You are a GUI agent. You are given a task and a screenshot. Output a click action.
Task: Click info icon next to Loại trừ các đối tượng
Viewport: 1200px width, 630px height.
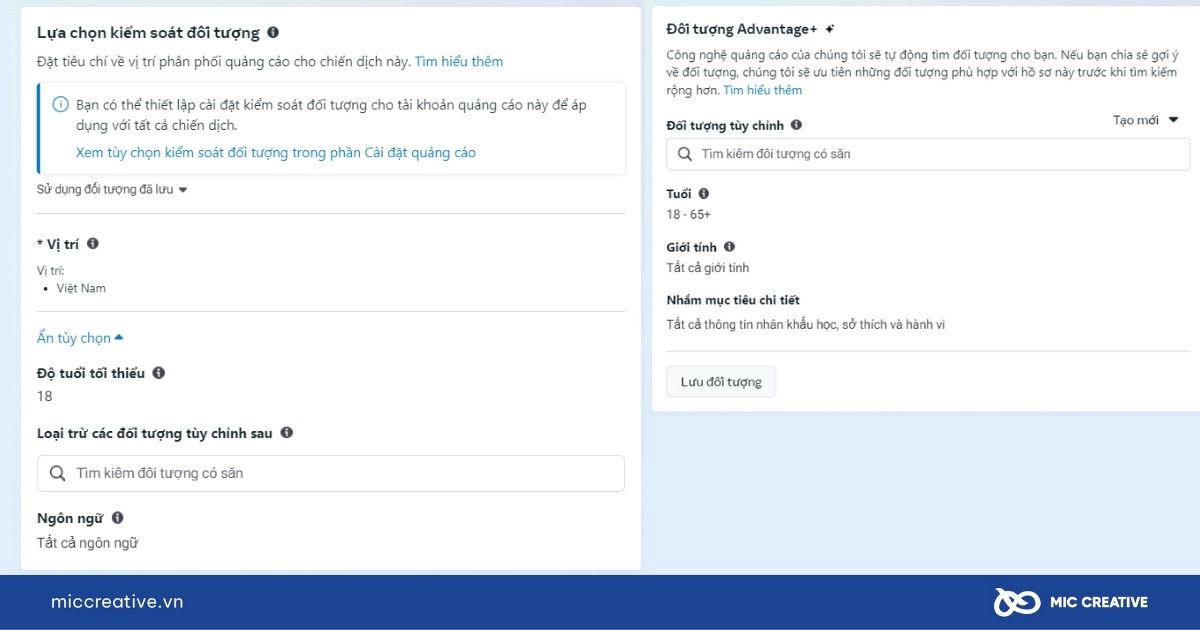(x=287, y=433)
